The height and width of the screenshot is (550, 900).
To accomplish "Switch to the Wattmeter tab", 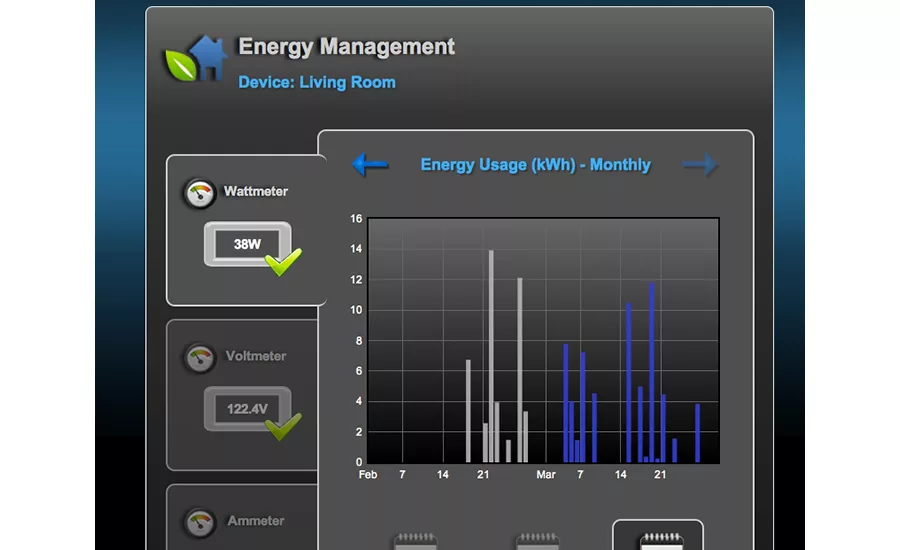I will 247,230.
